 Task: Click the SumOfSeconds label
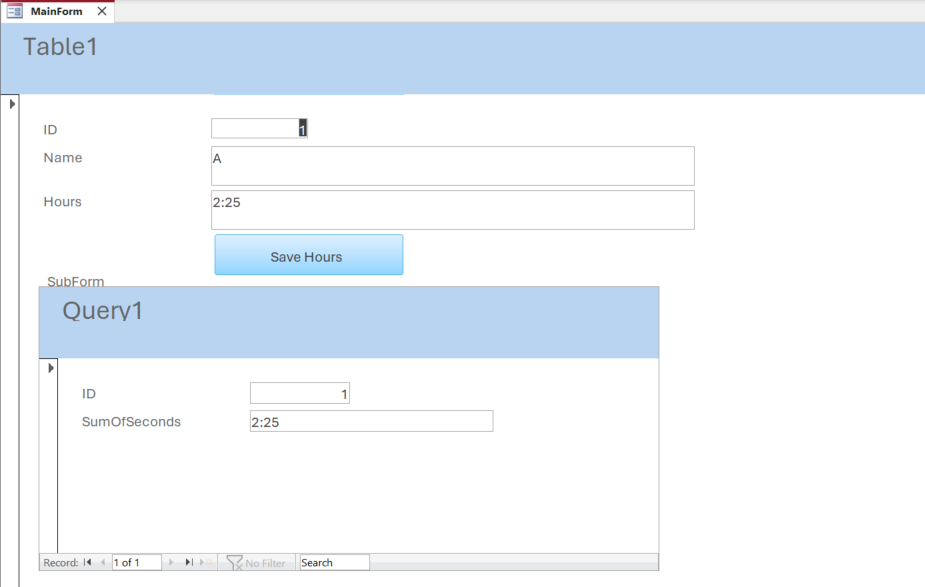pos(131,422)
